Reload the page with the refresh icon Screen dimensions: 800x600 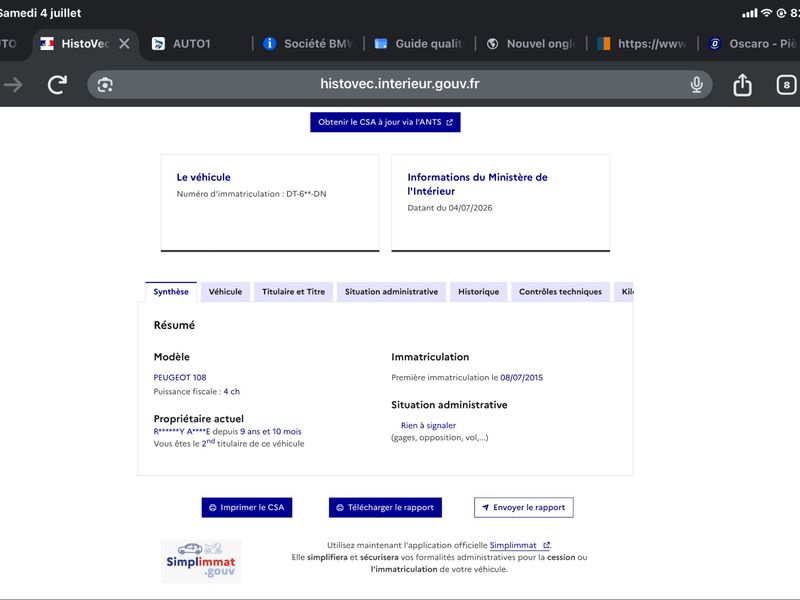pos(57,85)
